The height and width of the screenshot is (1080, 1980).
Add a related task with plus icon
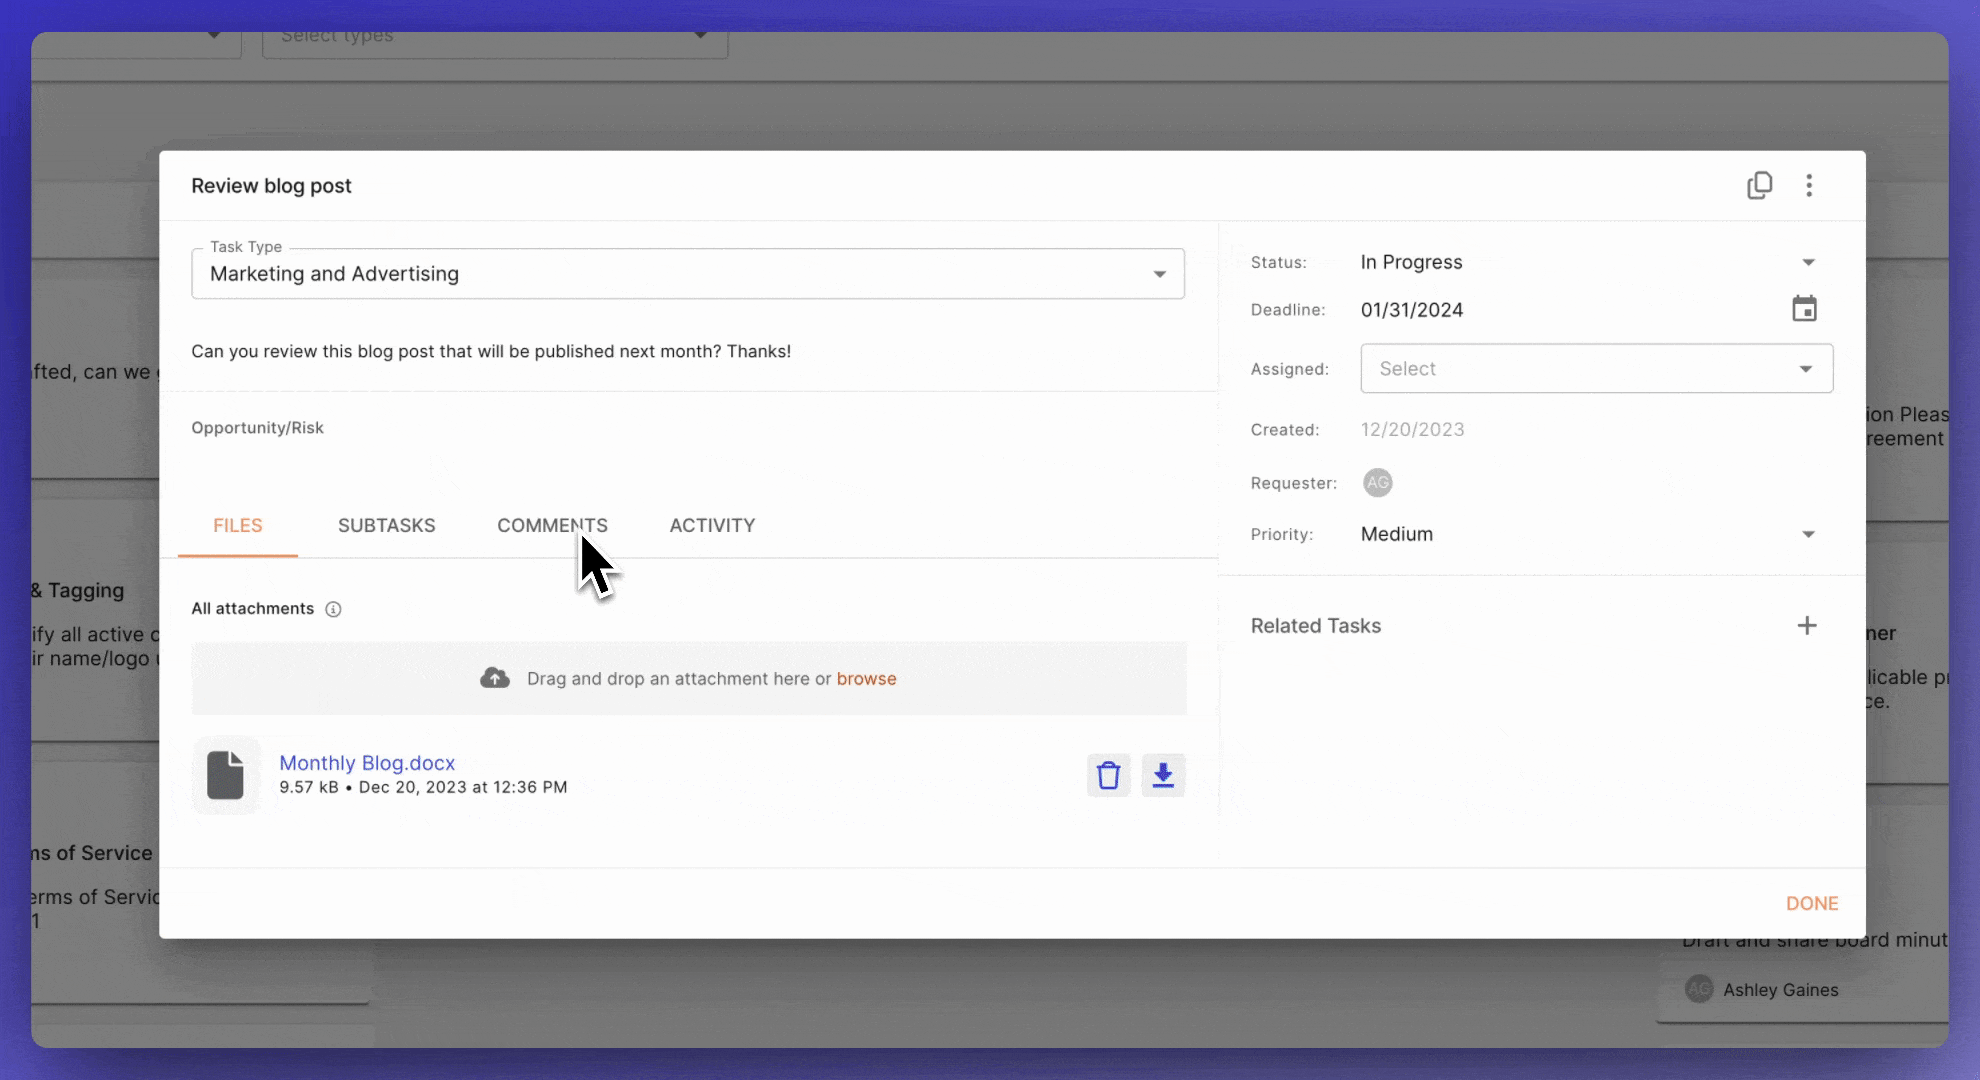pyautogui.click(x=1806, y=626)
